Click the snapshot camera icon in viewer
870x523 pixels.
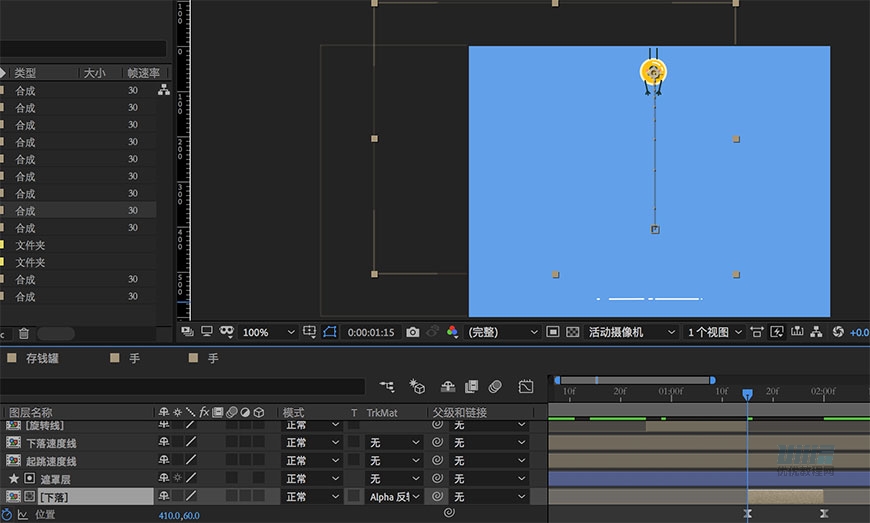click(x=413, y=332)
